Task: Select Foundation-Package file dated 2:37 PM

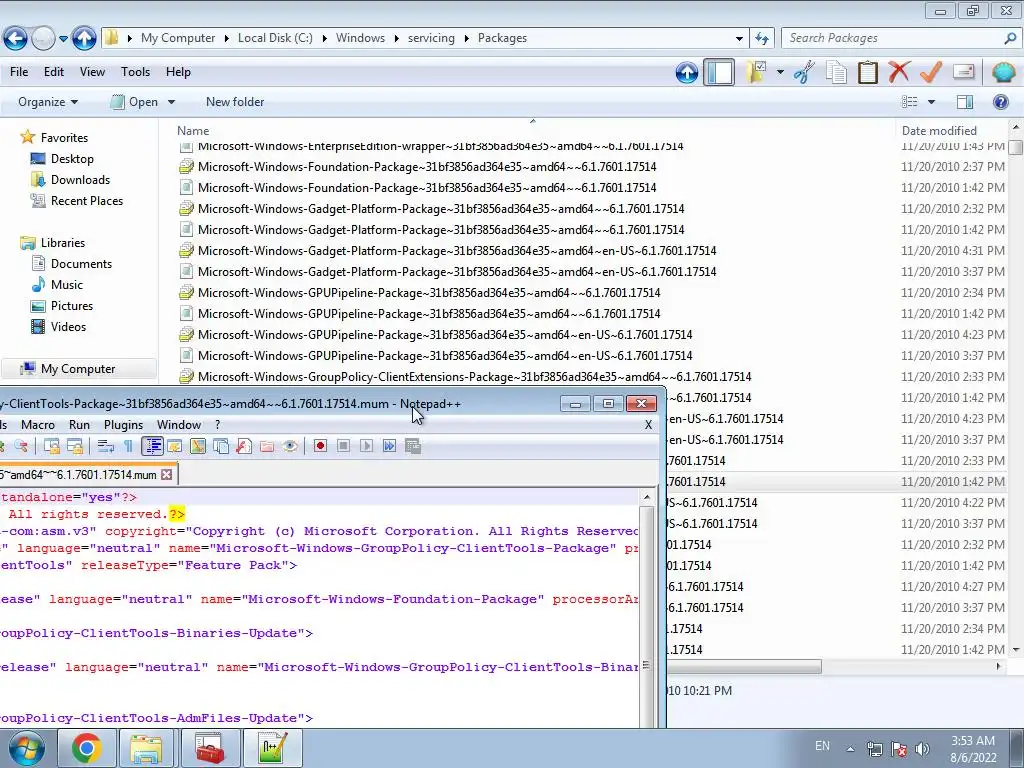Action: [427, 167]
